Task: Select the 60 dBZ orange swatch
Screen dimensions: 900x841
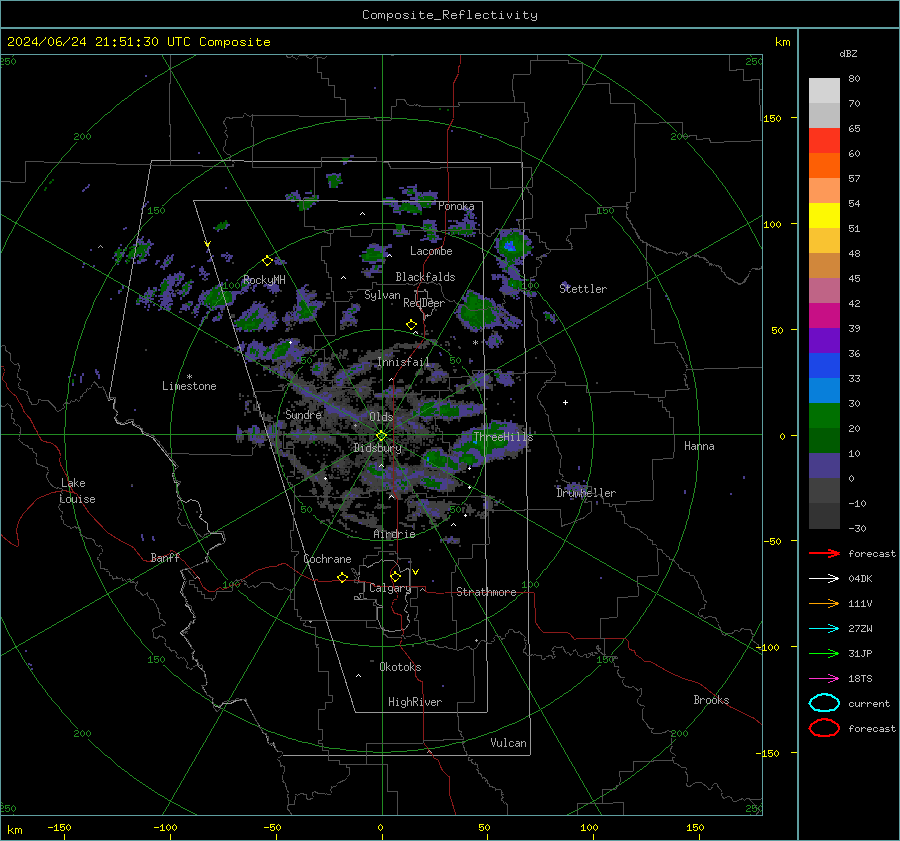Action: tap(824, 165)
